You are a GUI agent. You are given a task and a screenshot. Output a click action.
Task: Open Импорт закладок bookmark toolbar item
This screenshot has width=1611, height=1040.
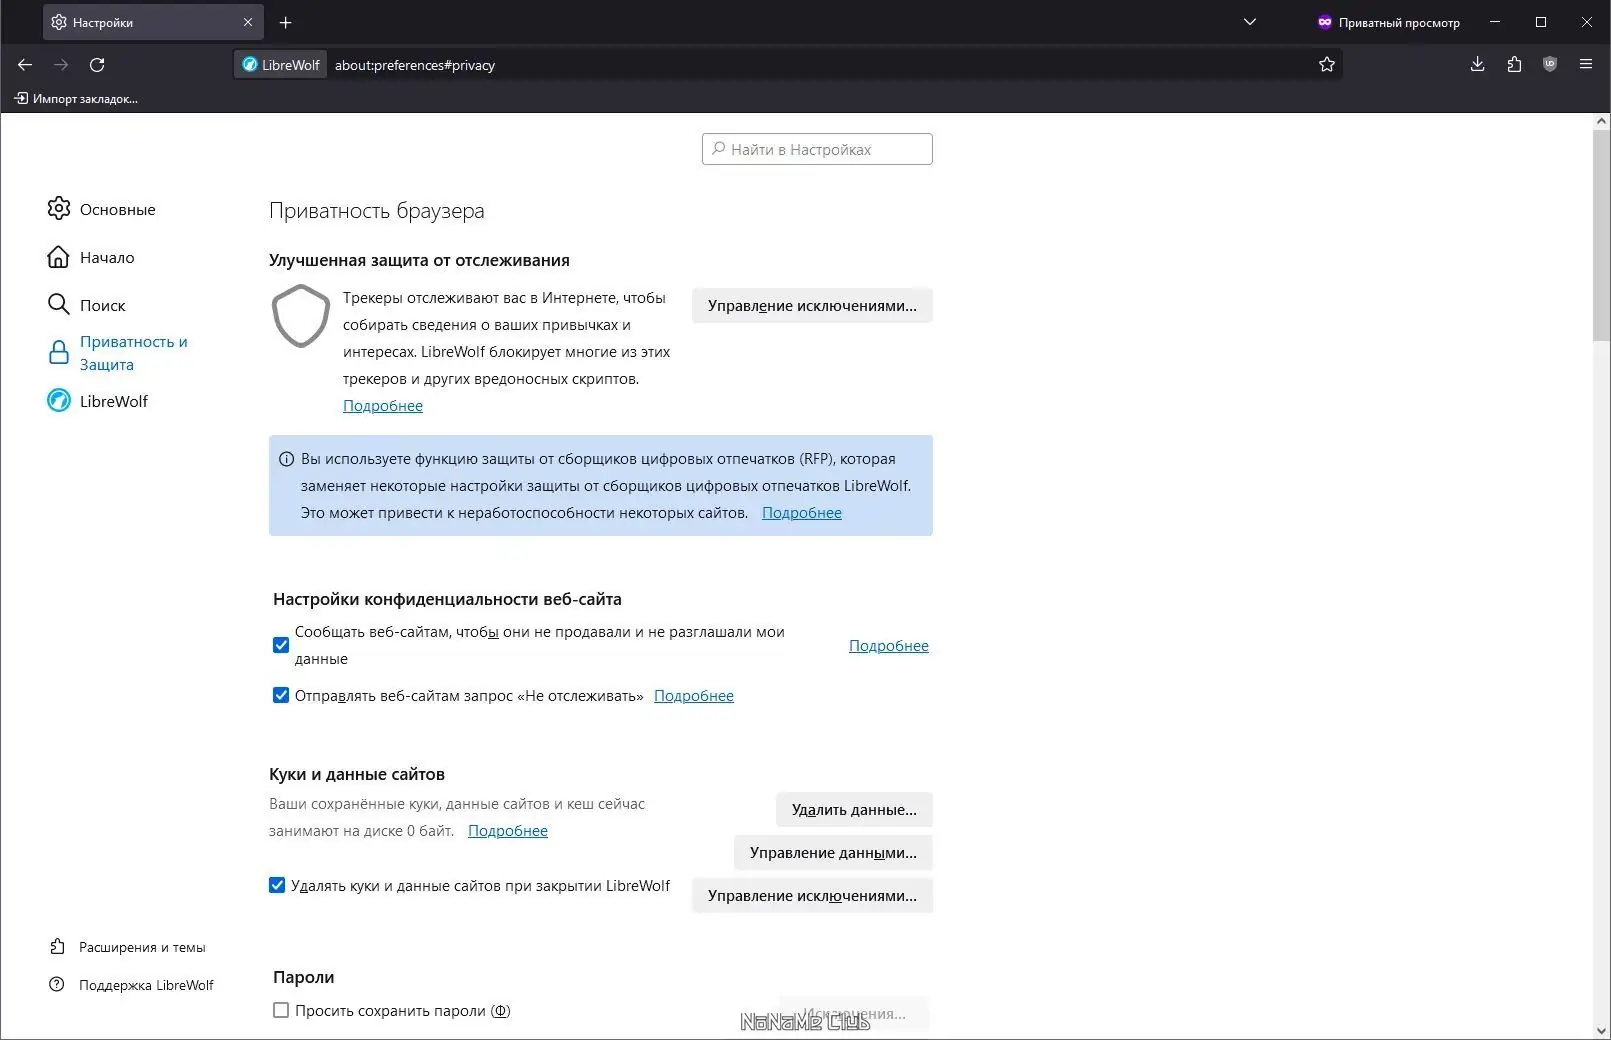point(76,99)
